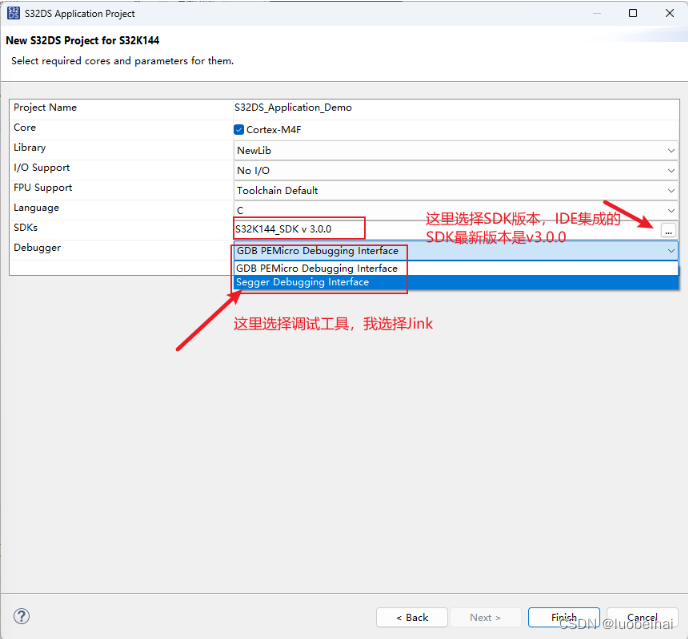This screenshot has height=639, width=688.
Task: Cancel the new project wizard
Action: coord(642,617)
